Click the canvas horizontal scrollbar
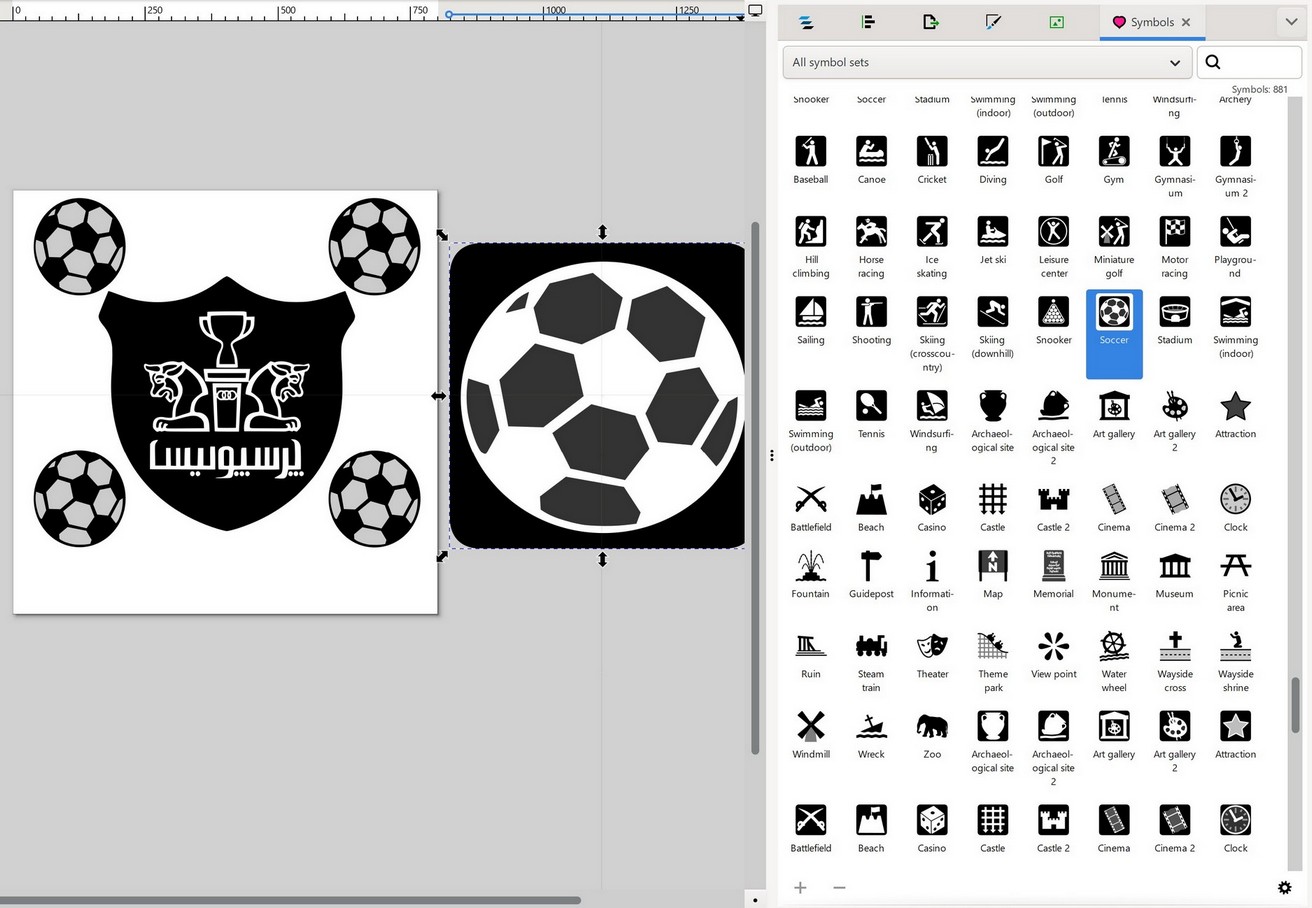 (x=291, y=900)
